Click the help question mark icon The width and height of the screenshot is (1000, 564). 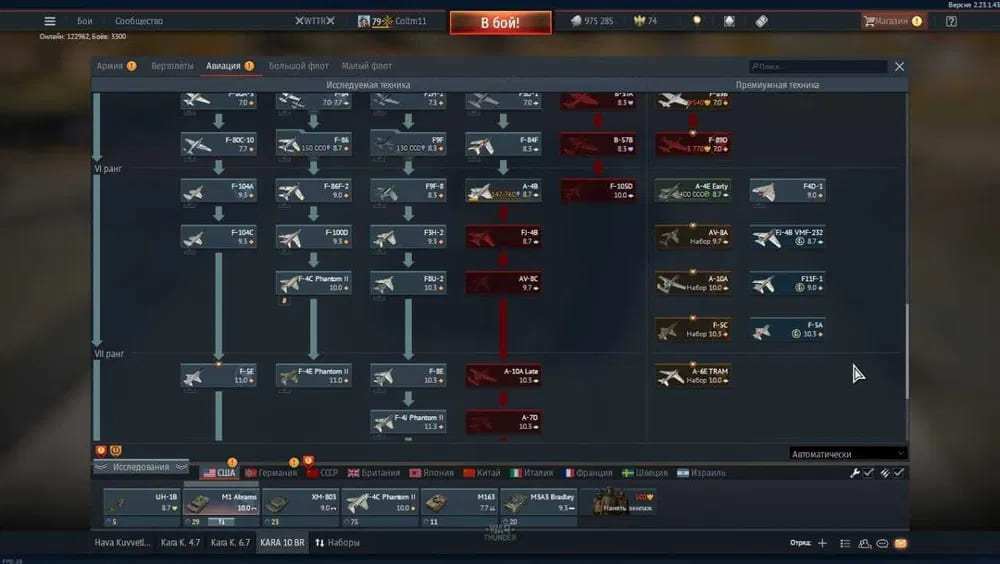click(951, 21)
